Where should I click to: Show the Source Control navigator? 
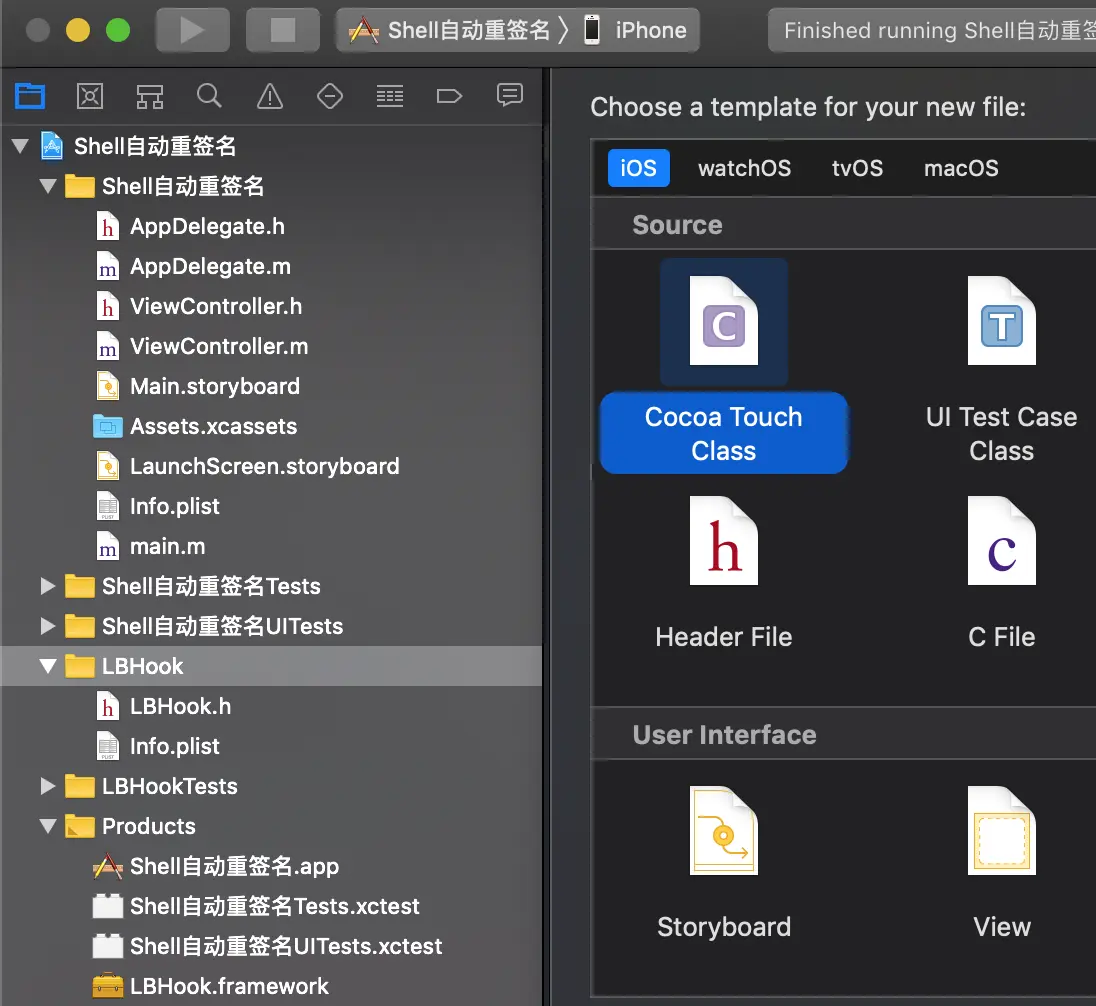[89, 96]
